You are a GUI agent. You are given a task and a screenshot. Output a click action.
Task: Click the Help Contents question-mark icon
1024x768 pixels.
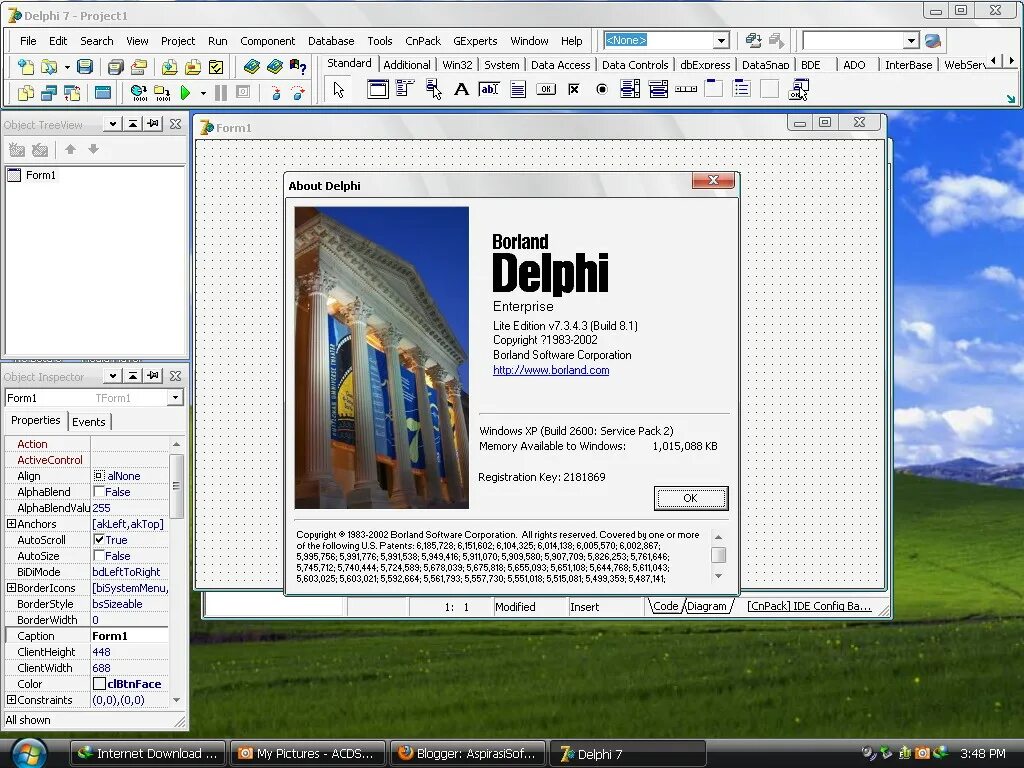point(298,67)
